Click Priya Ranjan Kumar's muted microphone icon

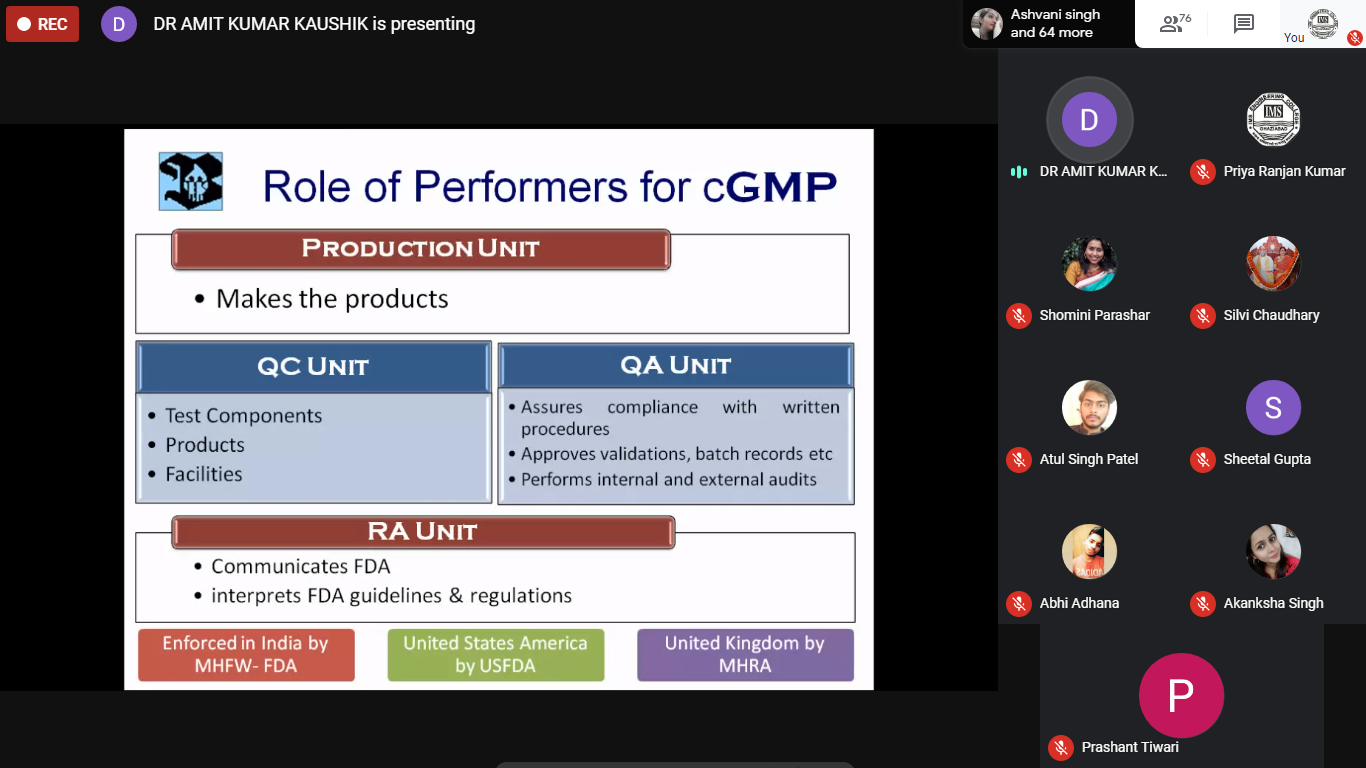[x=1202, y=172]
